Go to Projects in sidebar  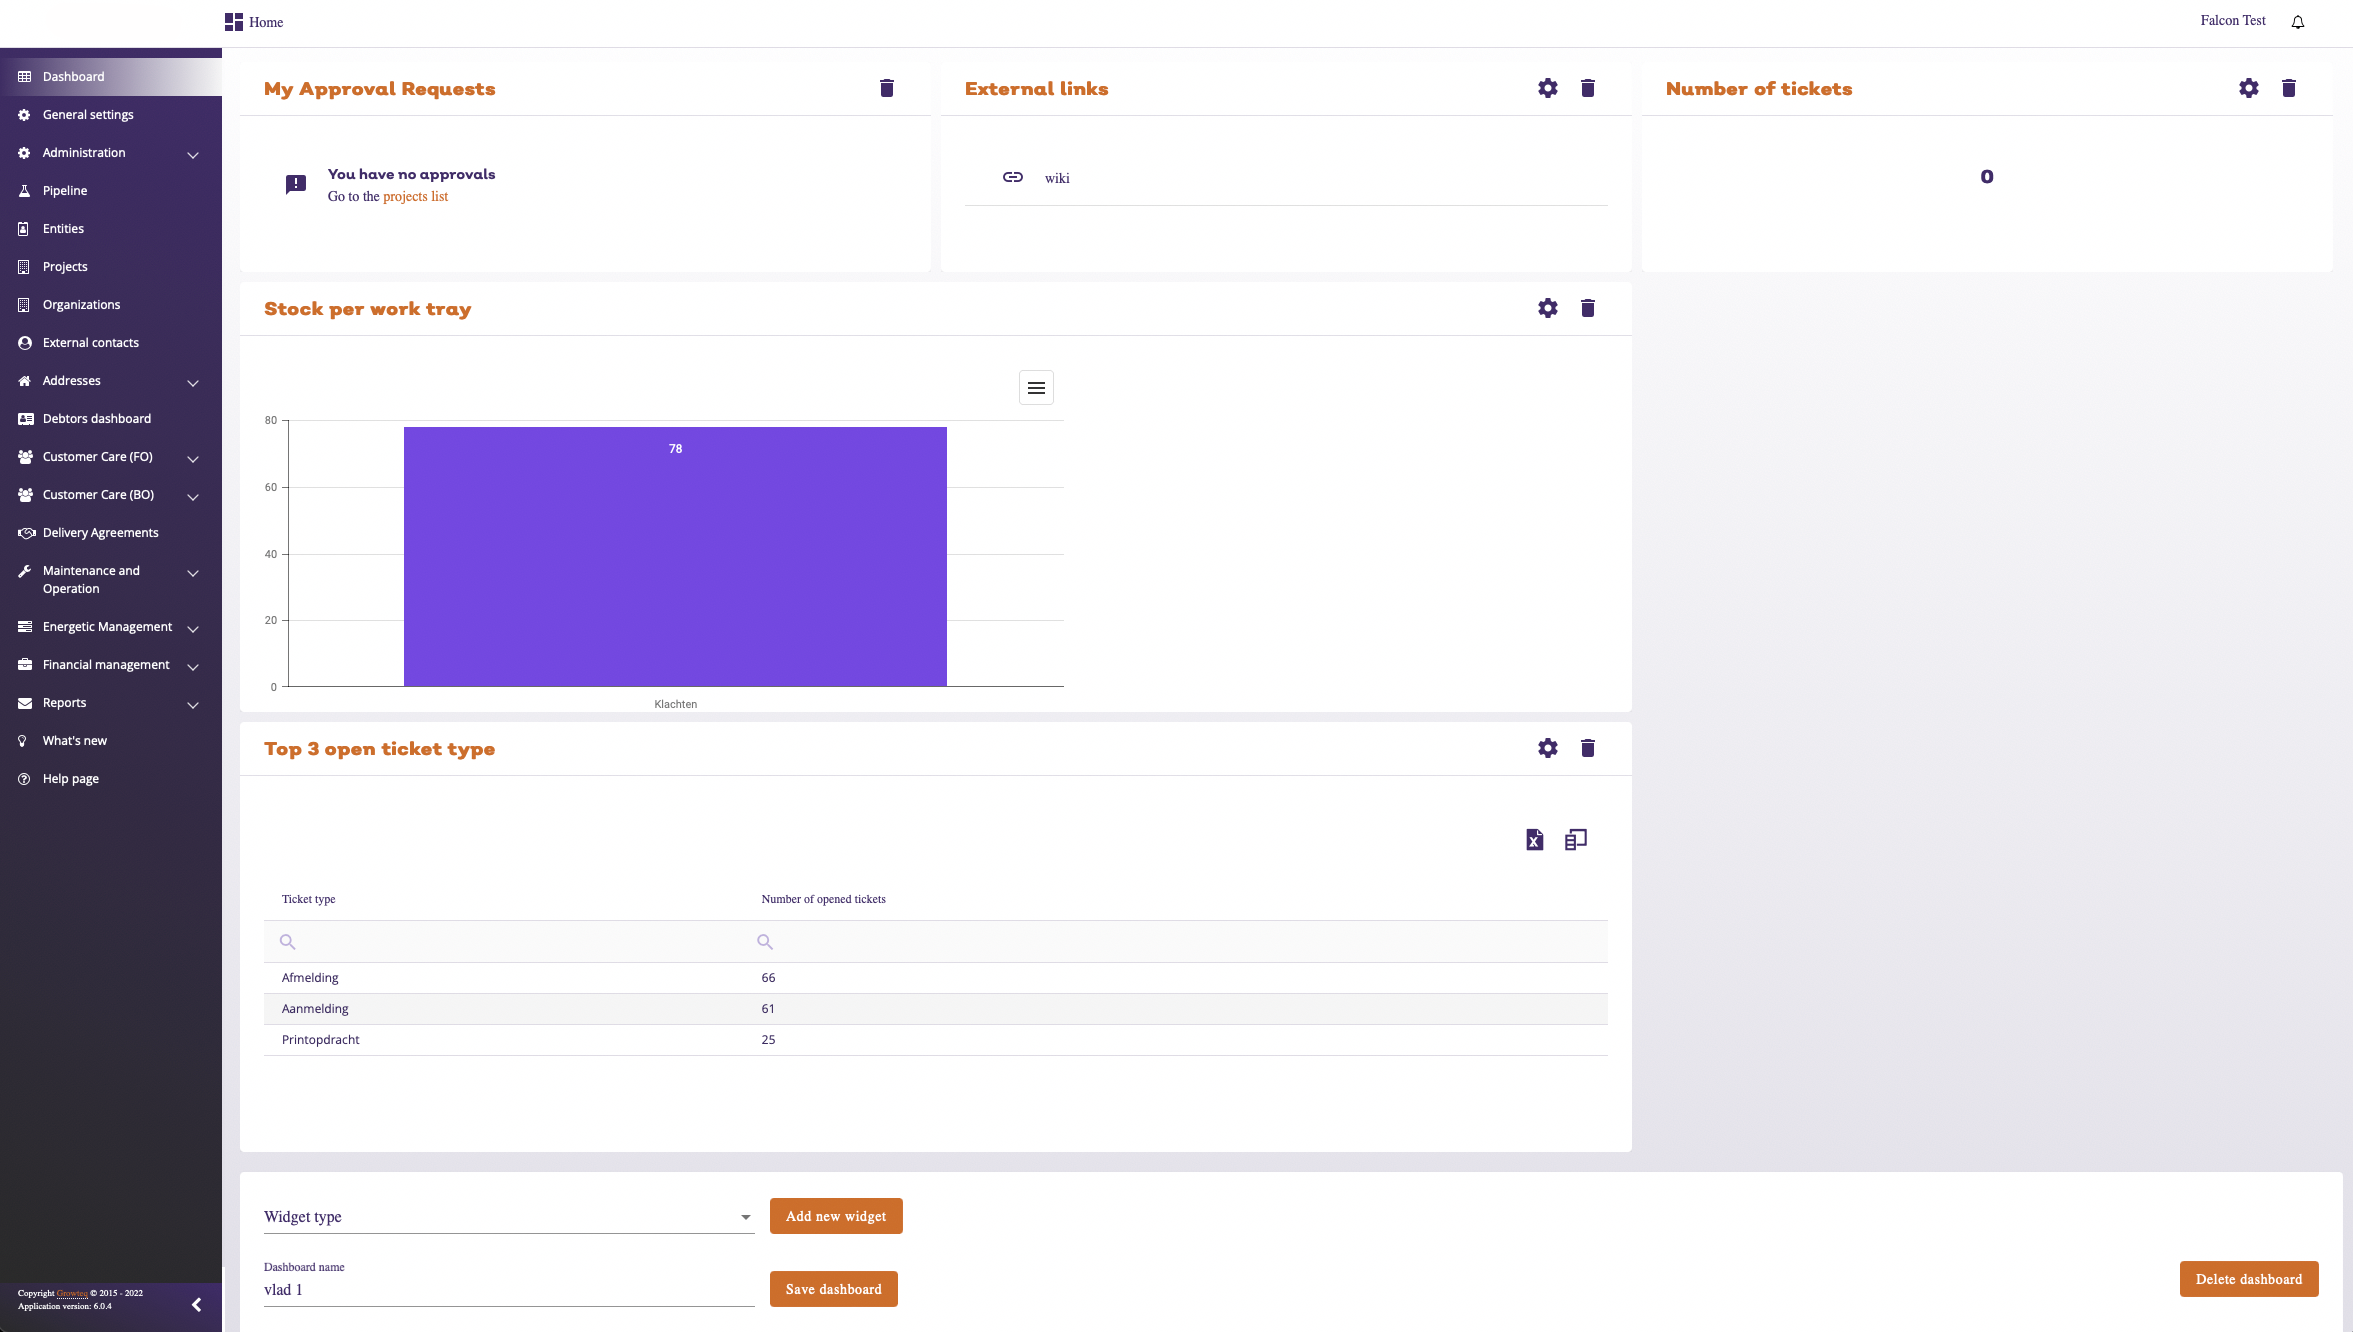pyautogui.click(x=65, y=267)
